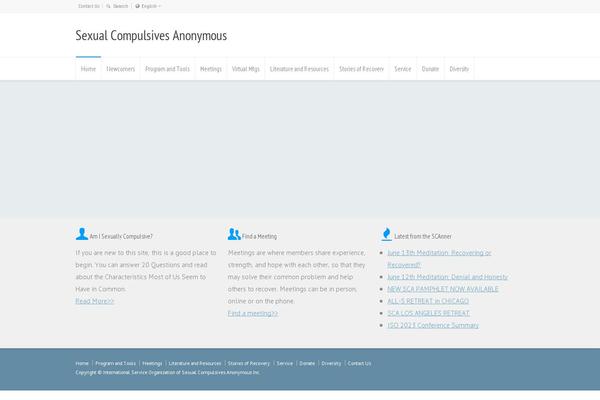Click the flame icon beside Latest from the SCAnner
Viewport: 600px width, 400px height.
(386, 234)
